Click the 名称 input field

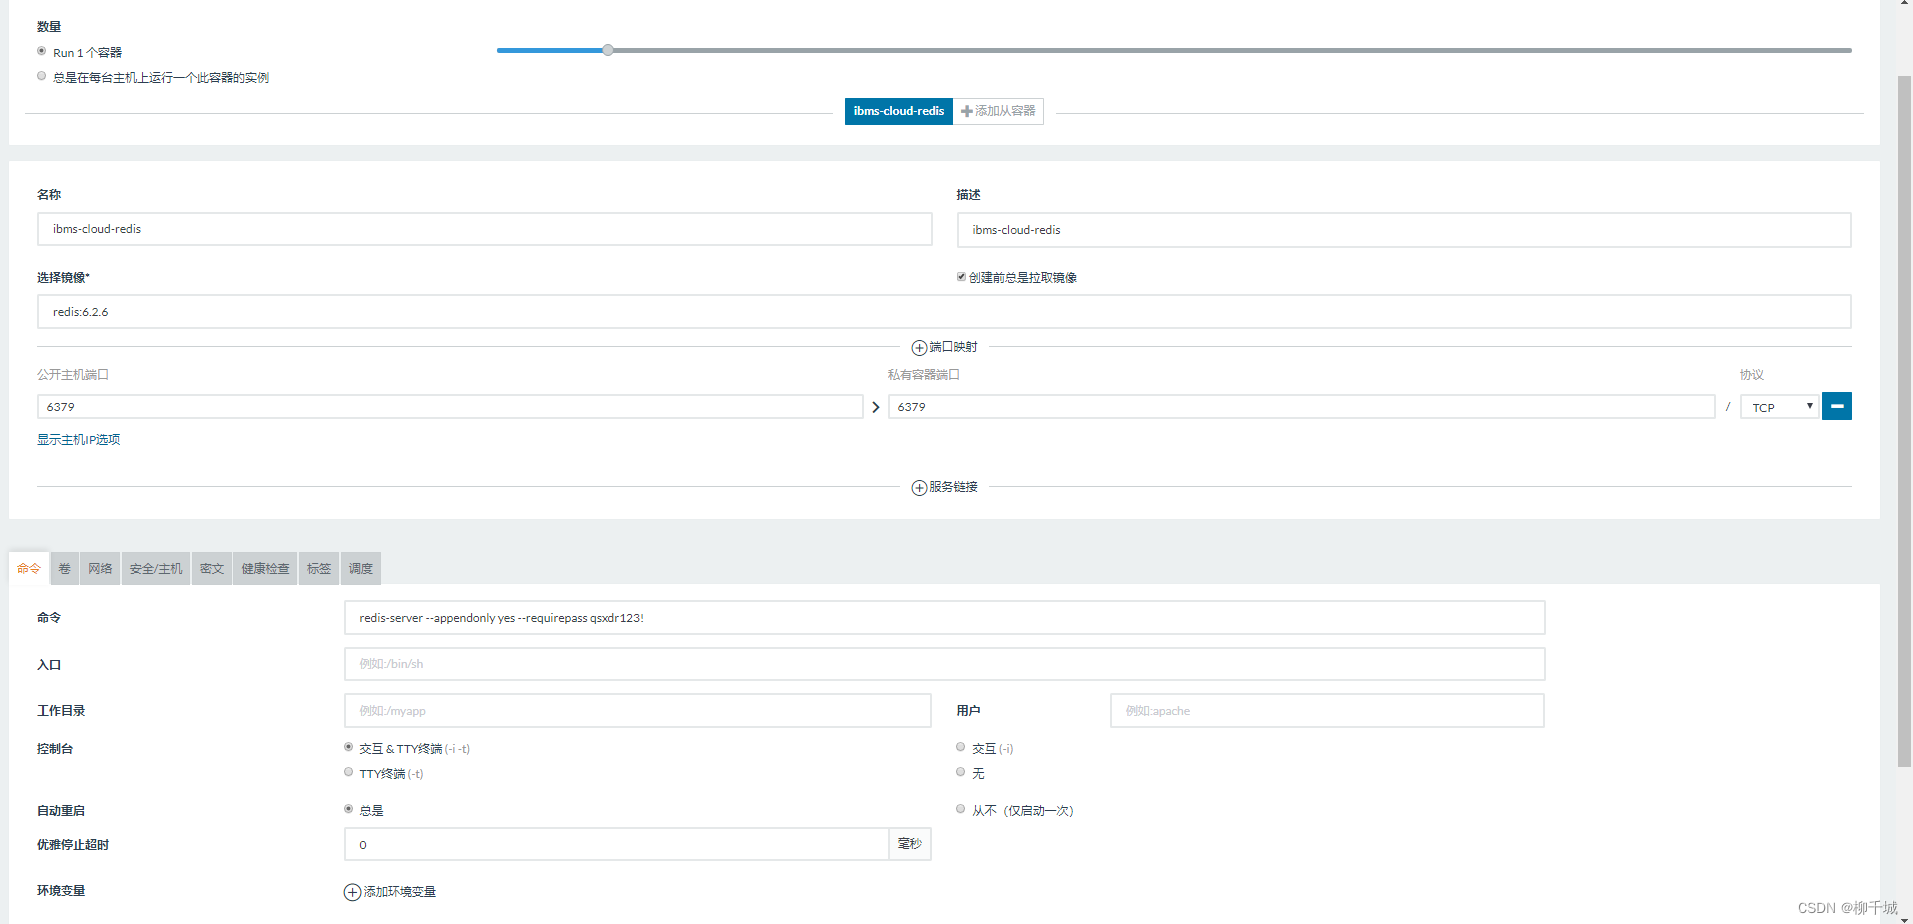point(485,229)
